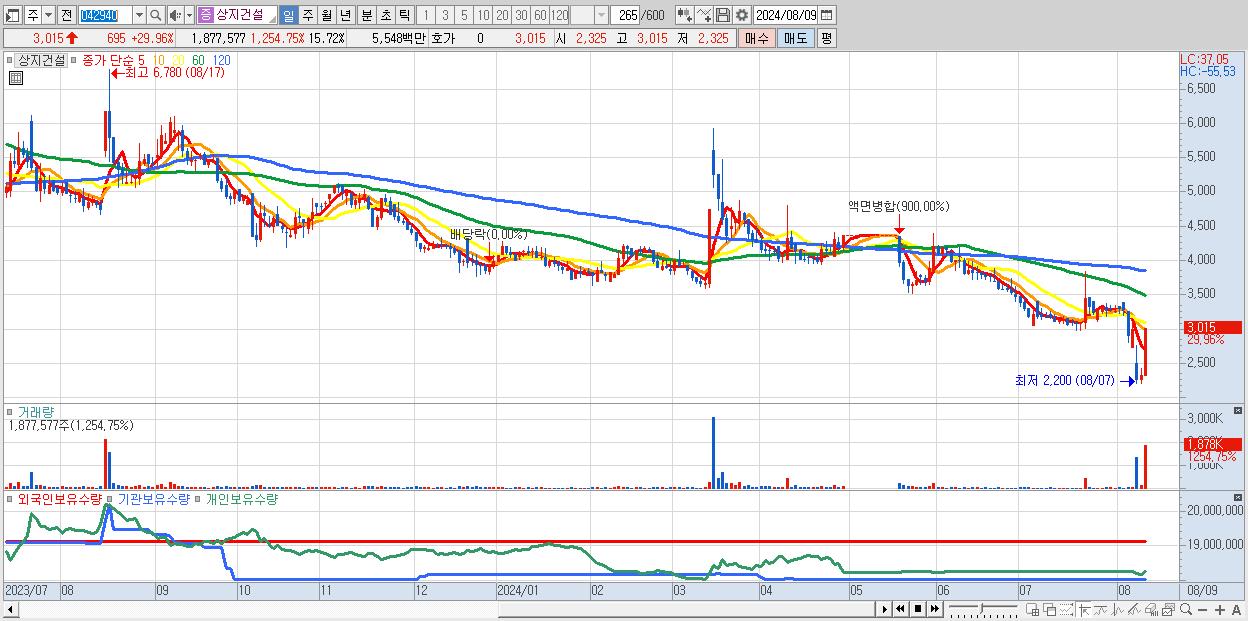Click the split window grid icon

coord(1032,609)
